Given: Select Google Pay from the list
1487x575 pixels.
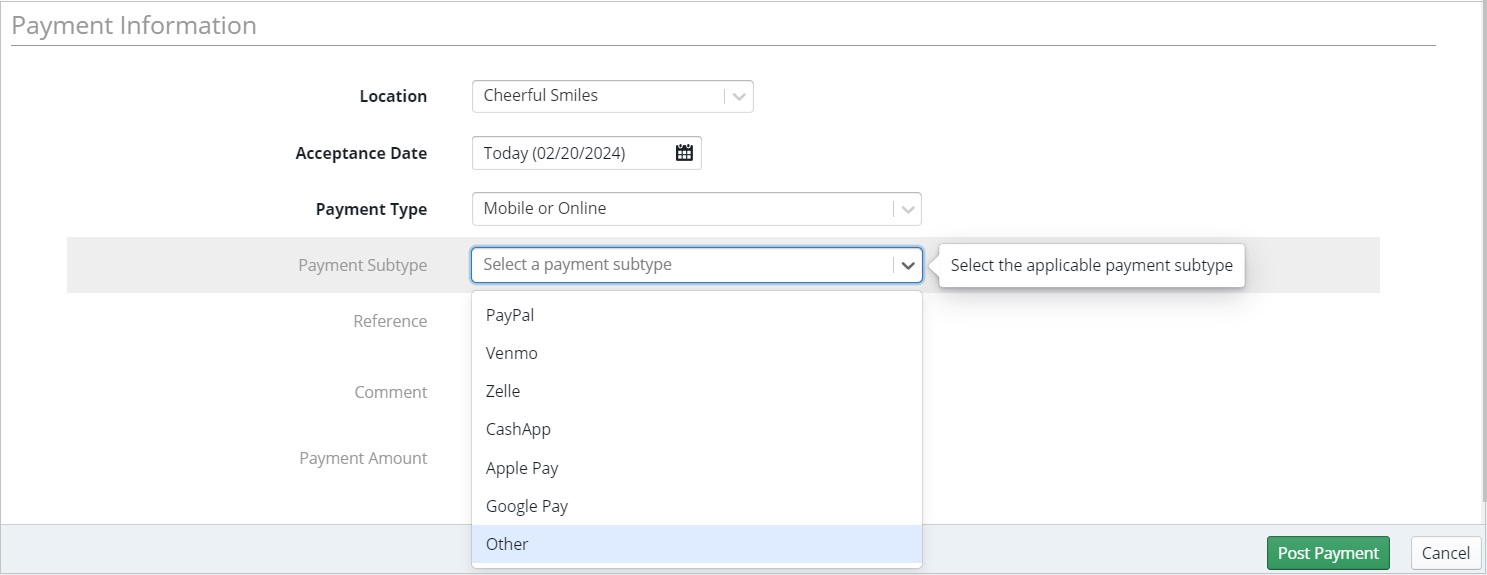Looking at the screenshot, I should point(696,506).
